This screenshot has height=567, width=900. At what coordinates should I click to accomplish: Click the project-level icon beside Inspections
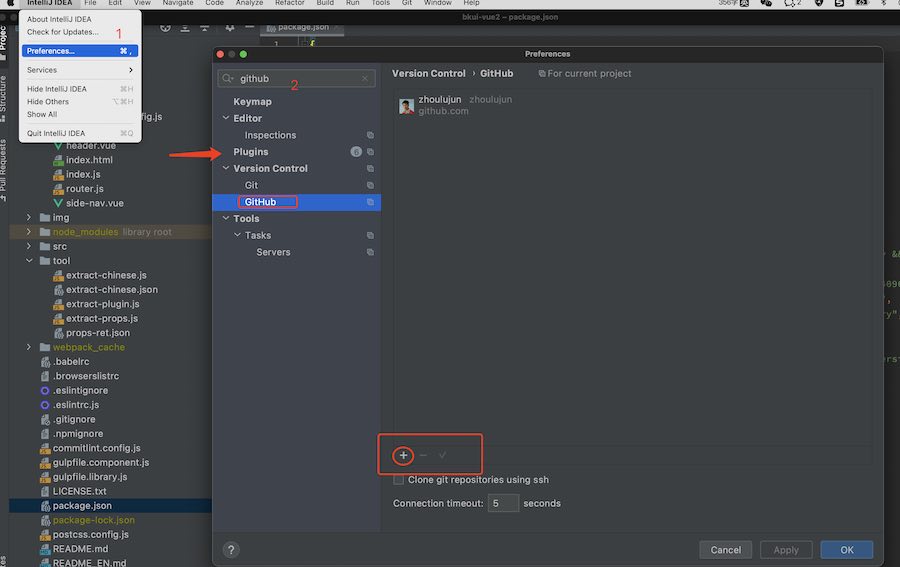[x=370, y=135]
